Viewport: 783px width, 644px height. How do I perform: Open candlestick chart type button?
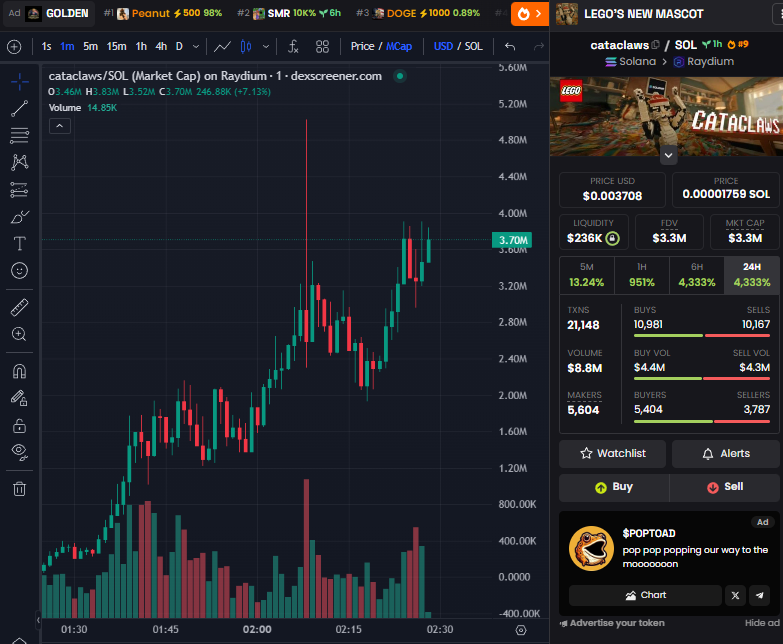tap(246, 46)
